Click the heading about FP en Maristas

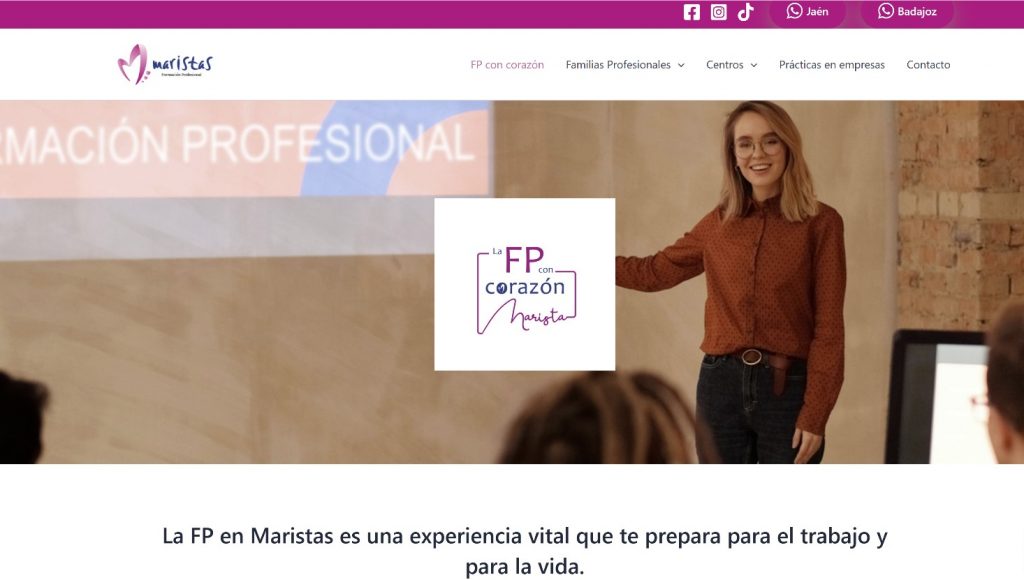(x=524, y=551)
